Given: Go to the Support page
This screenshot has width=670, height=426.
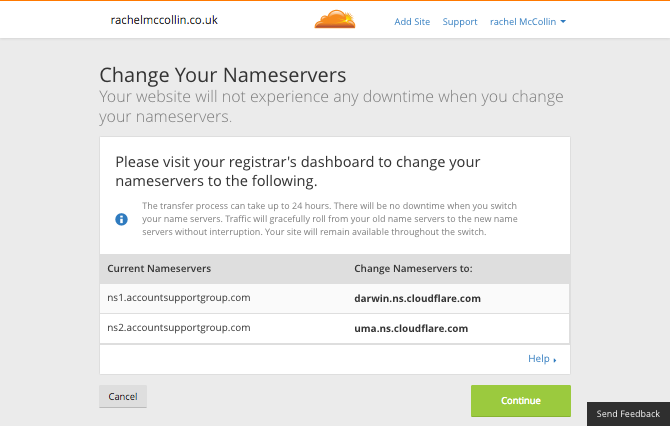Looking at the screenshot, I should point(460,22).
